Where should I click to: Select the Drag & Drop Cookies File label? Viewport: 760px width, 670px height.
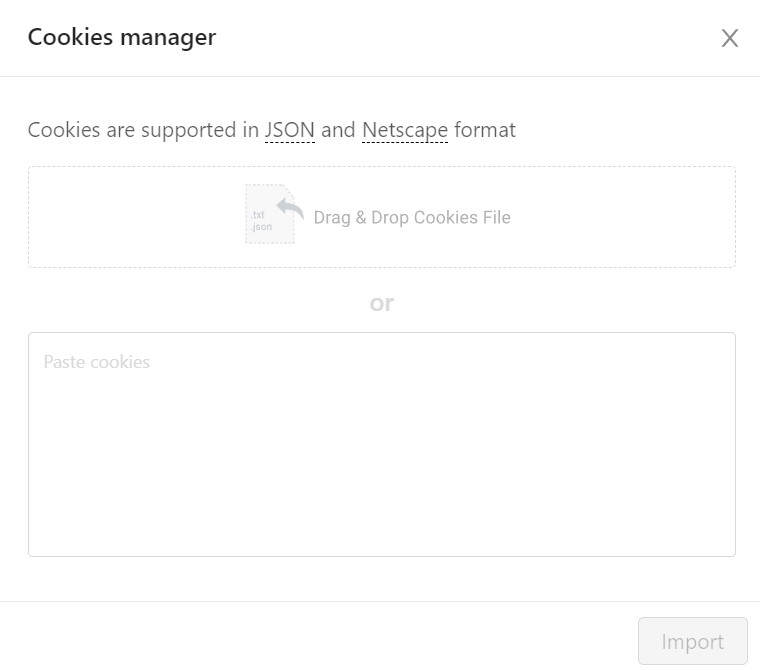point(412,217)
